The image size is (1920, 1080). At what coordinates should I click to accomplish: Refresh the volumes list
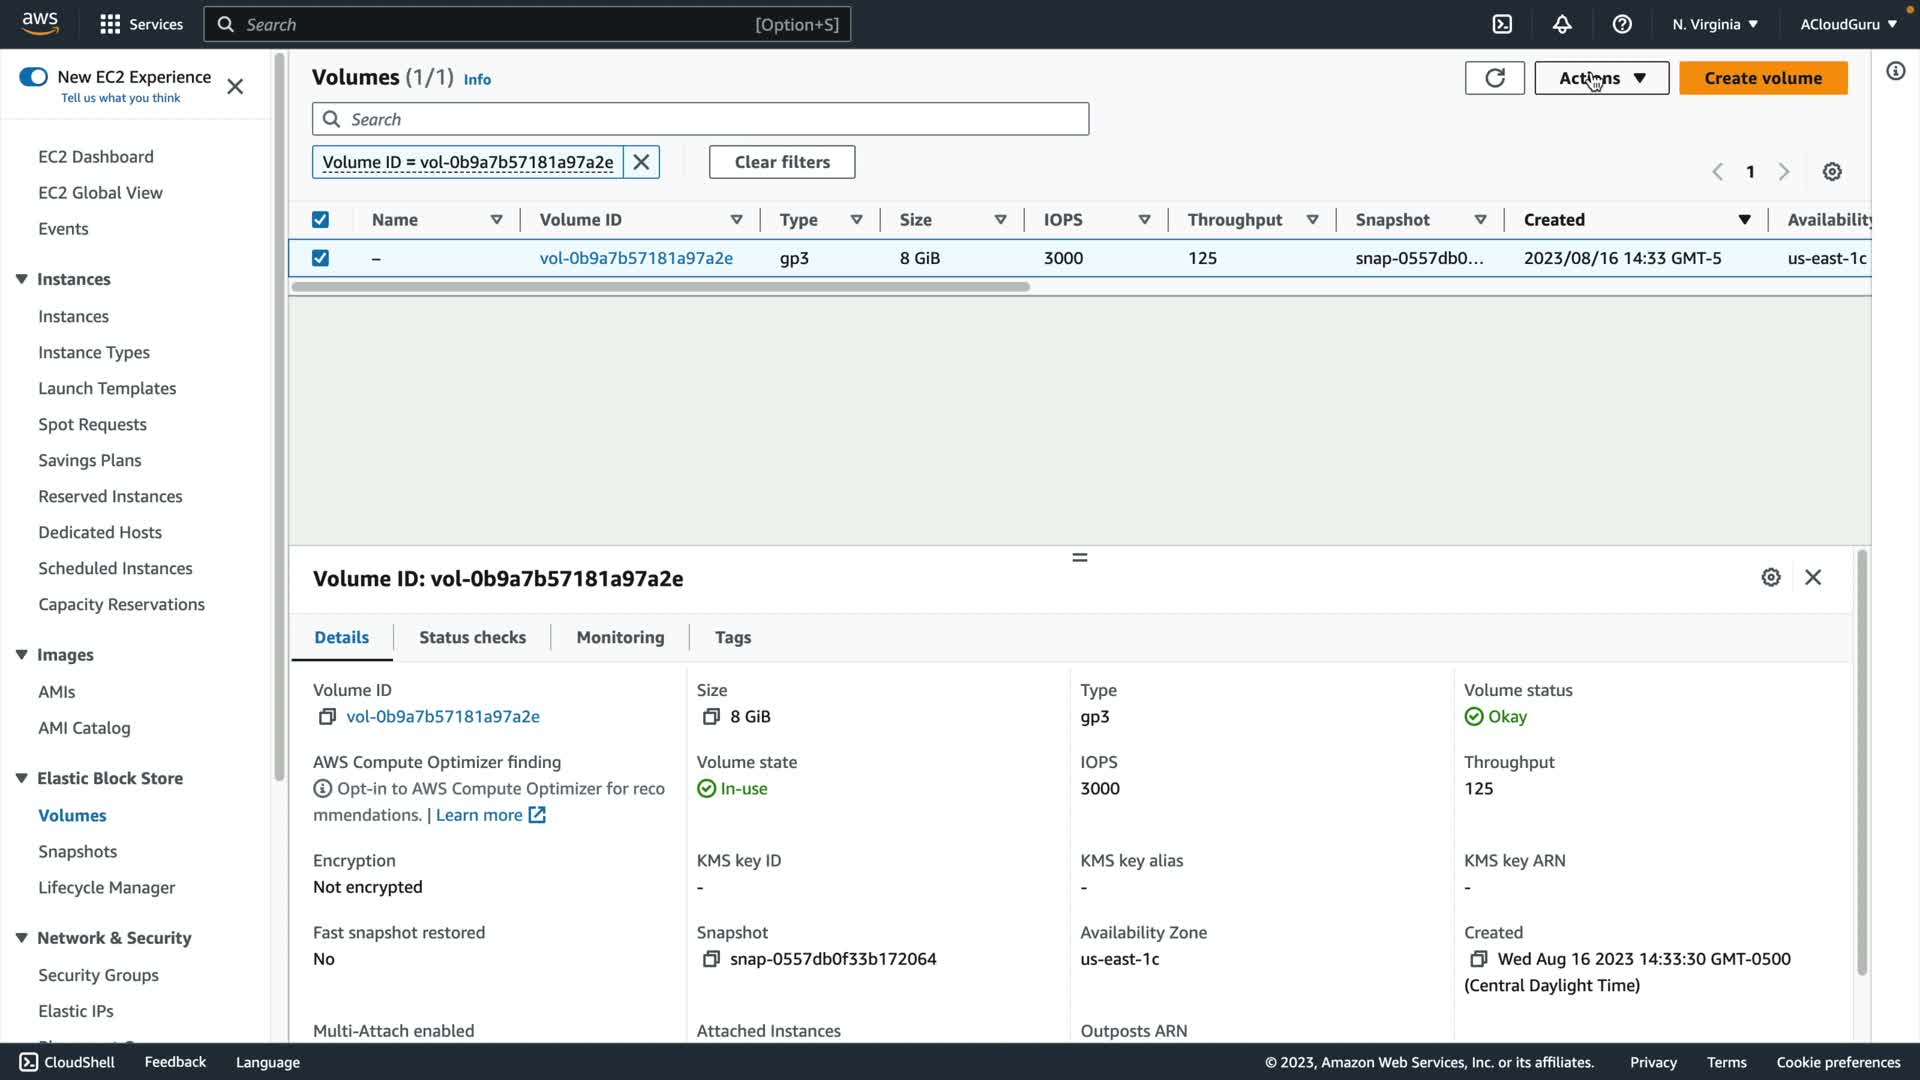[x=1494, y=78]
